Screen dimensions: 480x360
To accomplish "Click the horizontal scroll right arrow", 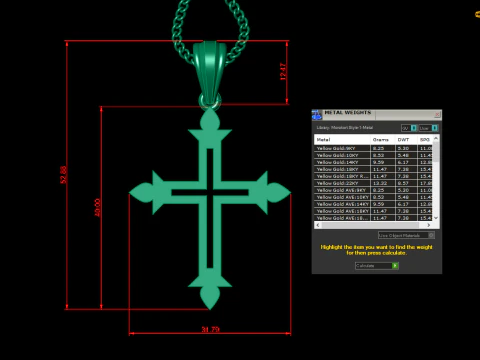I will click(429, 225).
